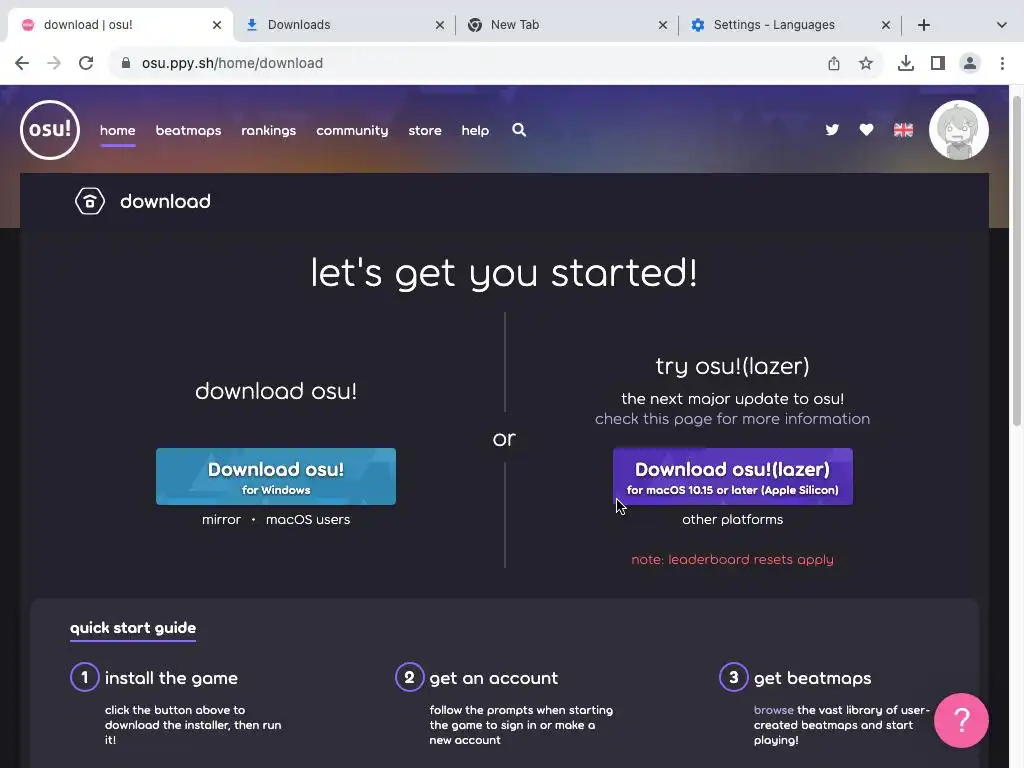
Task: Click the share page icon in address bar
Action: pos(834,63)
